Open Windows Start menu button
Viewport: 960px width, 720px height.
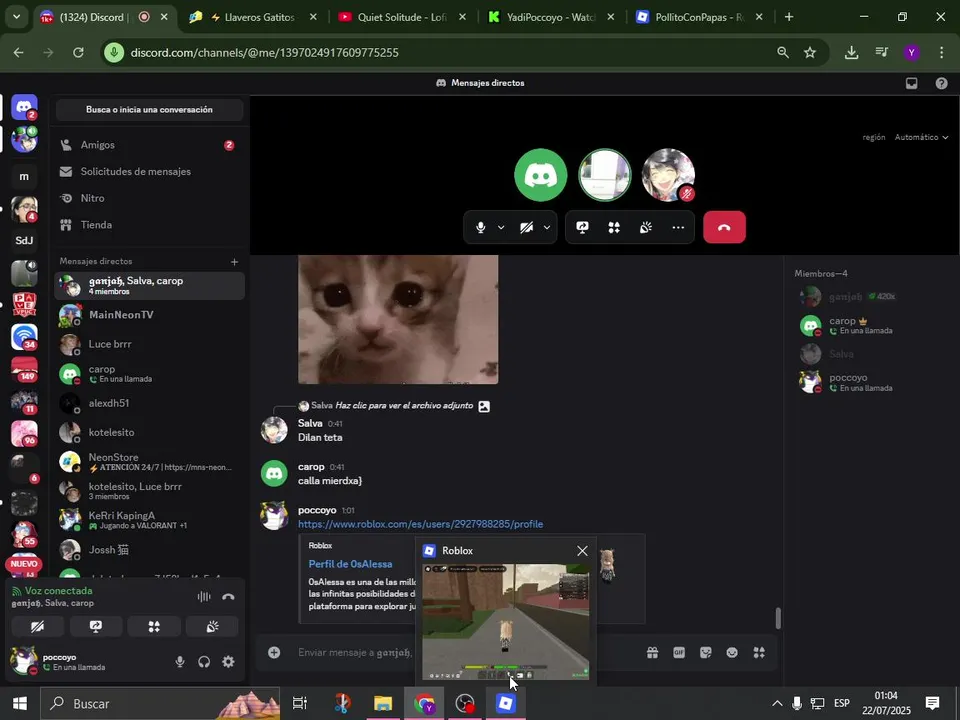coord(20,703)
